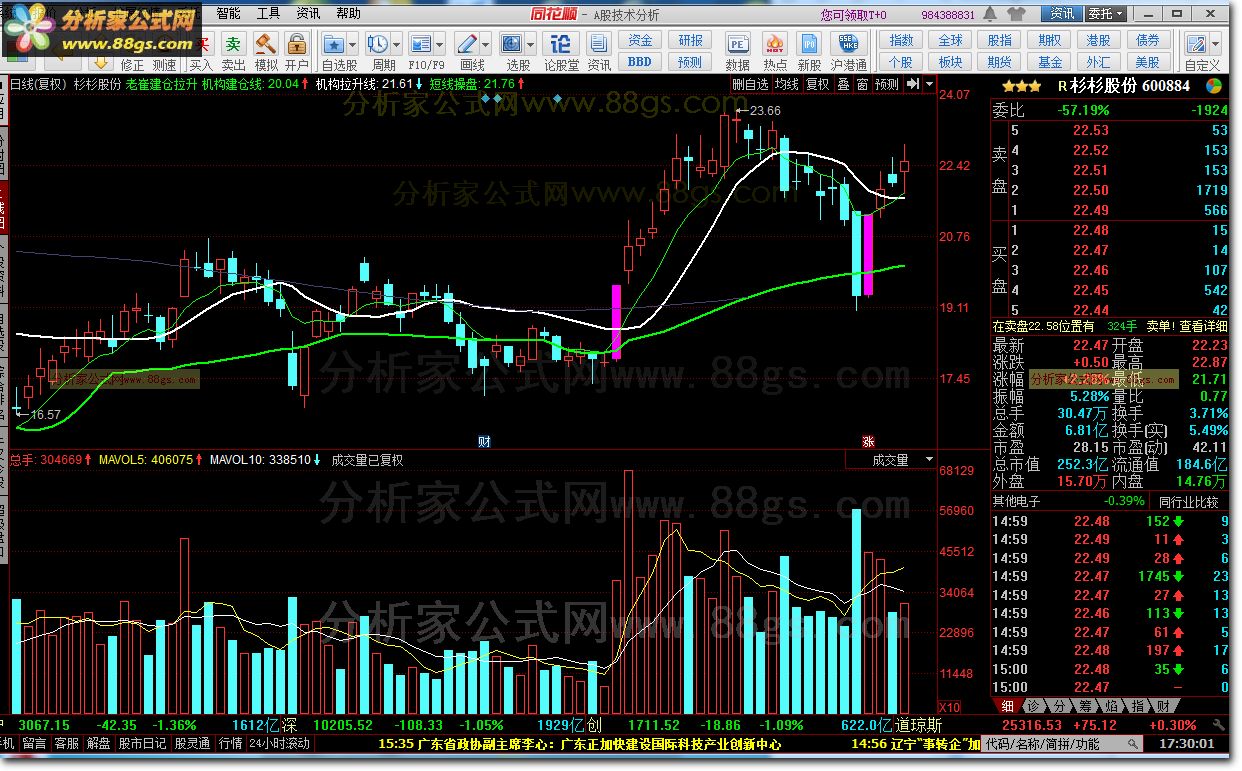Click the 指数 button
1242x771 pixels.
[x=901, y=41]
